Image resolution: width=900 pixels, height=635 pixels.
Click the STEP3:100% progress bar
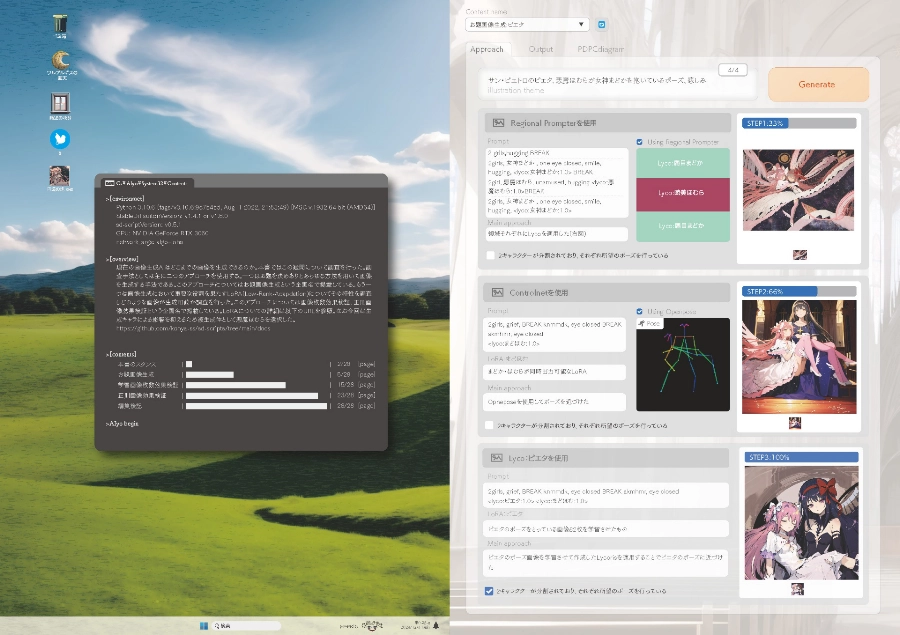801,457
